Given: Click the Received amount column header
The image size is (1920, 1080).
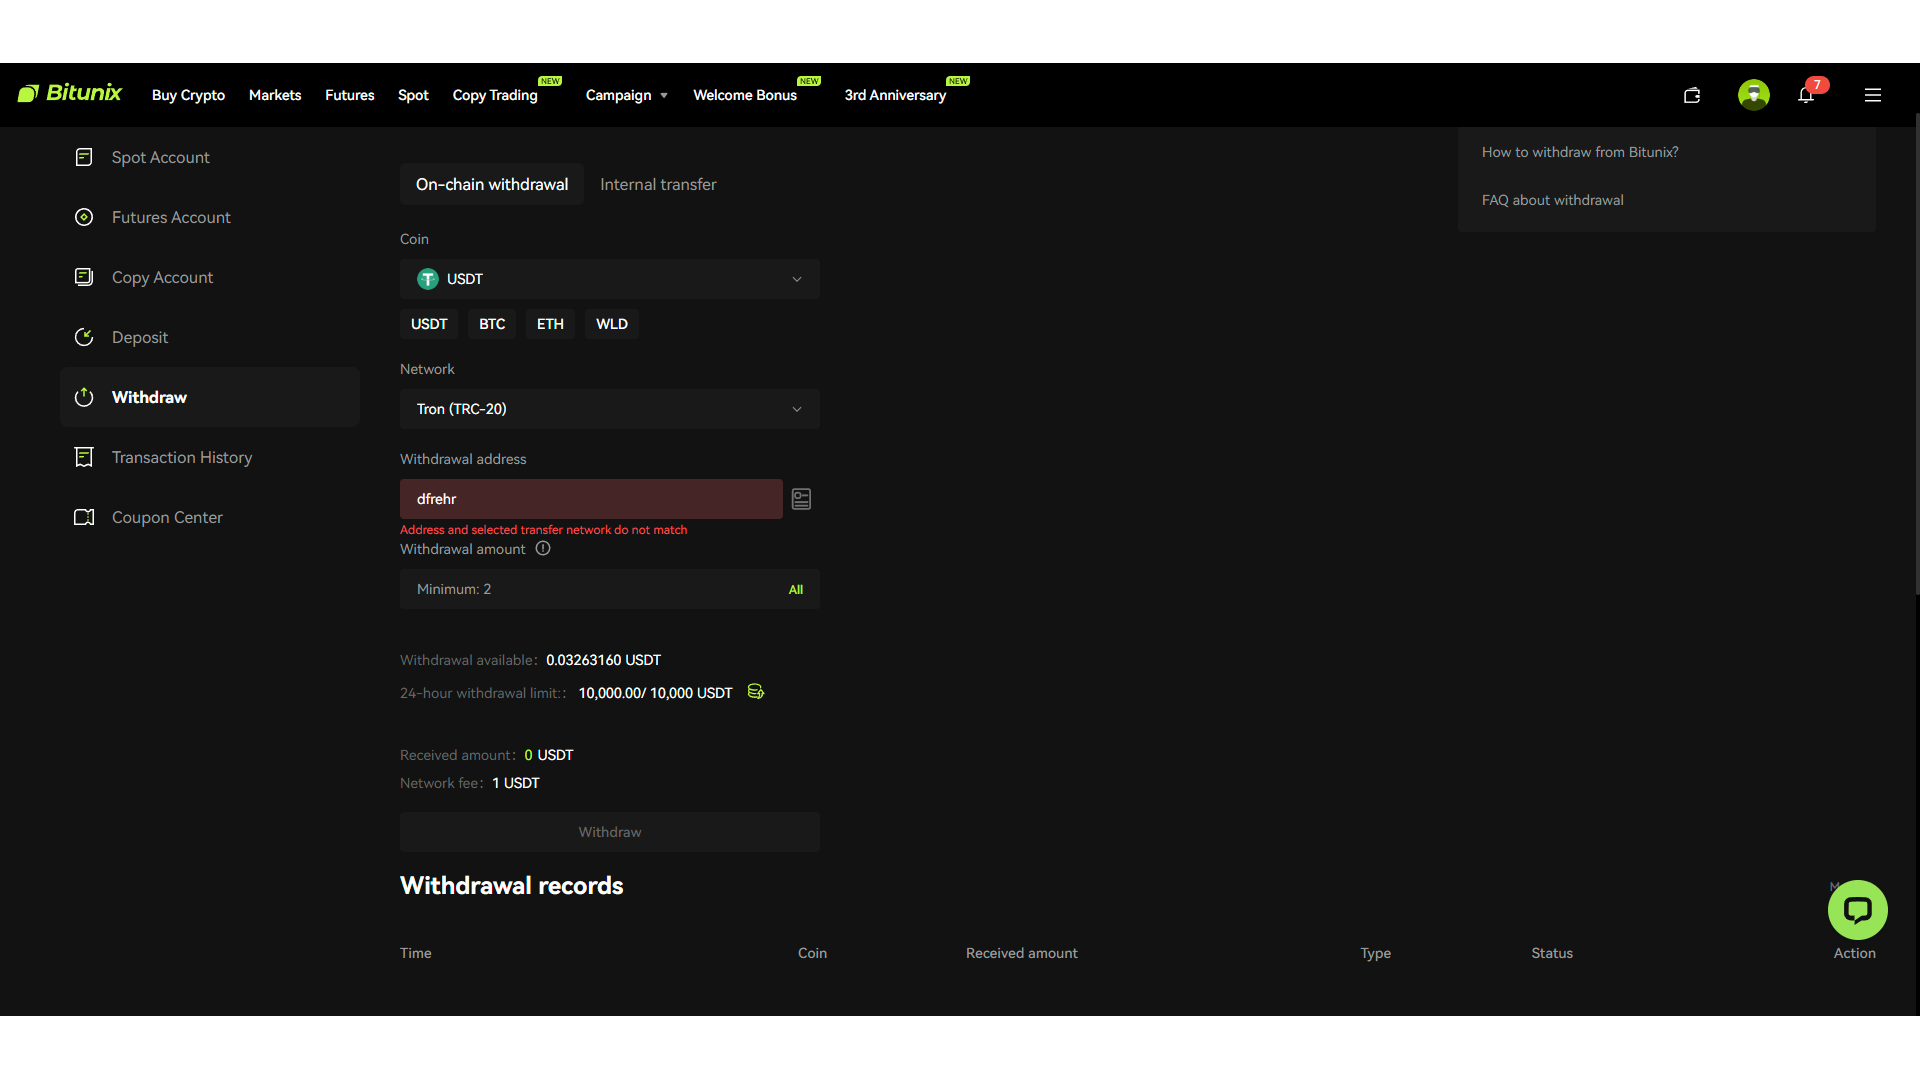Looking at the screenshot, I should [x=1022, y=953].
